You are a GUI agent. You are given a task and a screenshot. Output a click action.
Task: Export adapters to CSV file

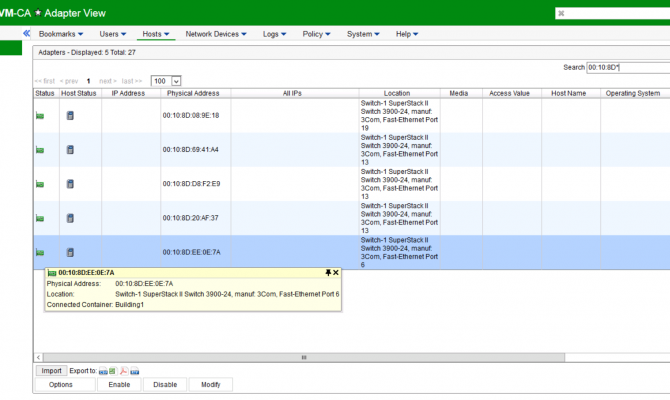pos(103,370)
